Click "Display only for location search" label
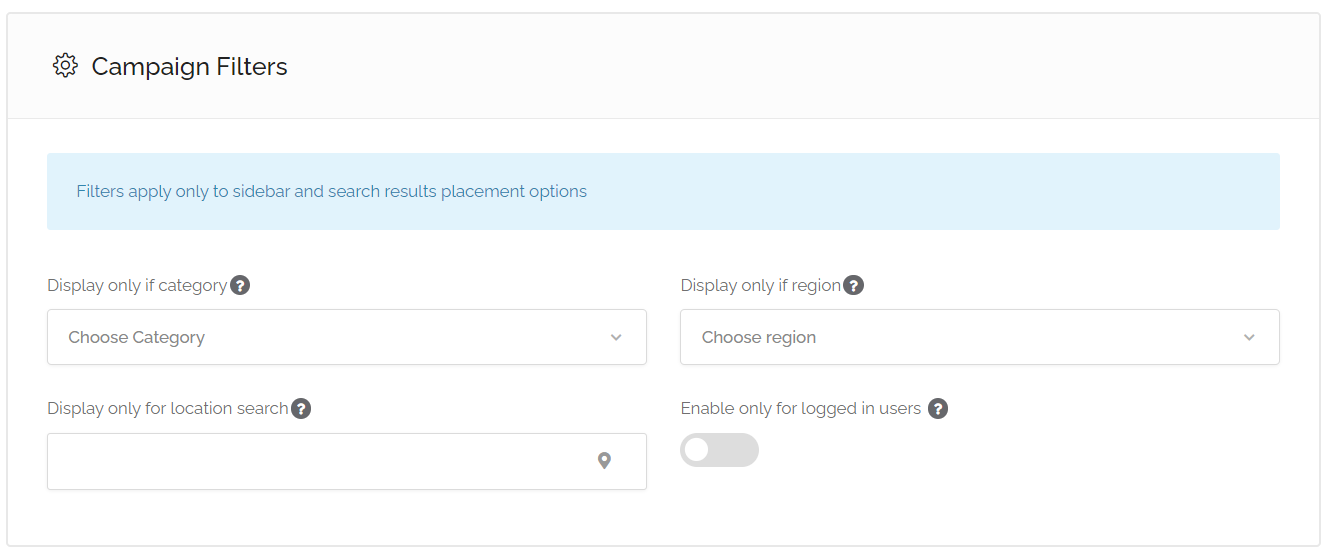This screenshot has width=1327, height=557. [167, 408]
